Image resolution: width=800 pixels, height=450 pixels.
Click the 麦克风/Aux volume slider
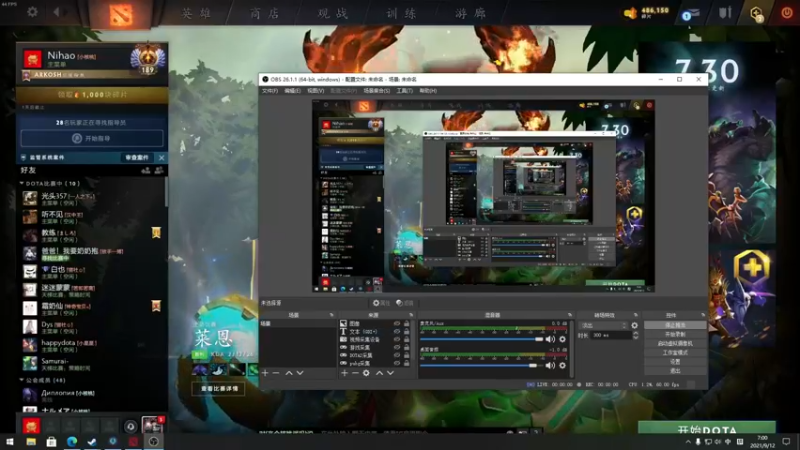[x=482, y=339]
